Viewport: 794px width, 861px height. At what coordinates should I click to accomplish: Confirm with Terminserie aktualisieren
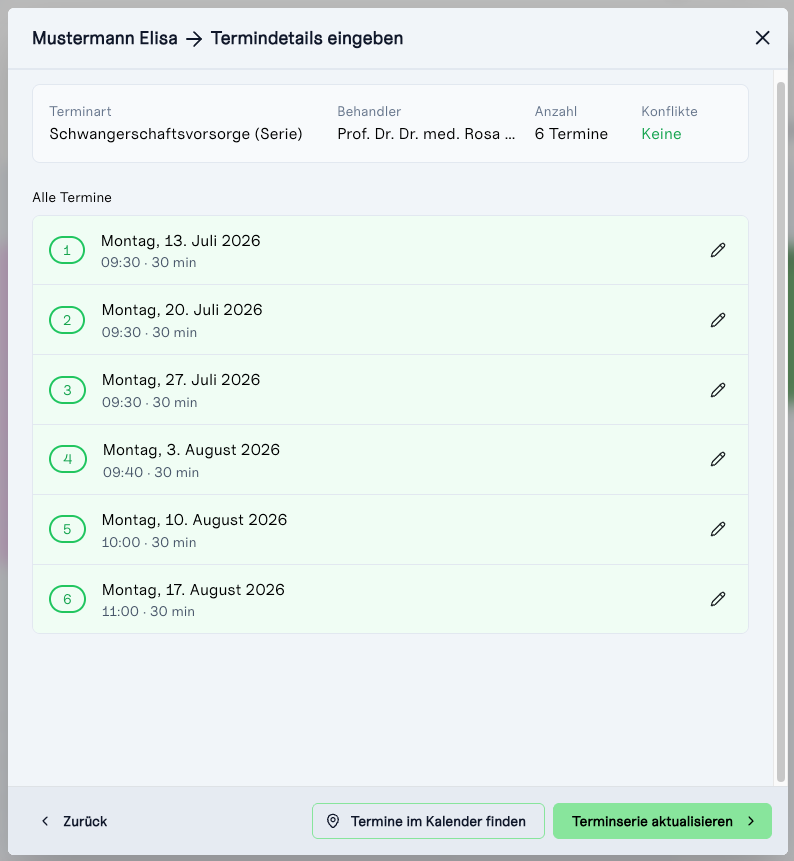(x=662, y=821)
